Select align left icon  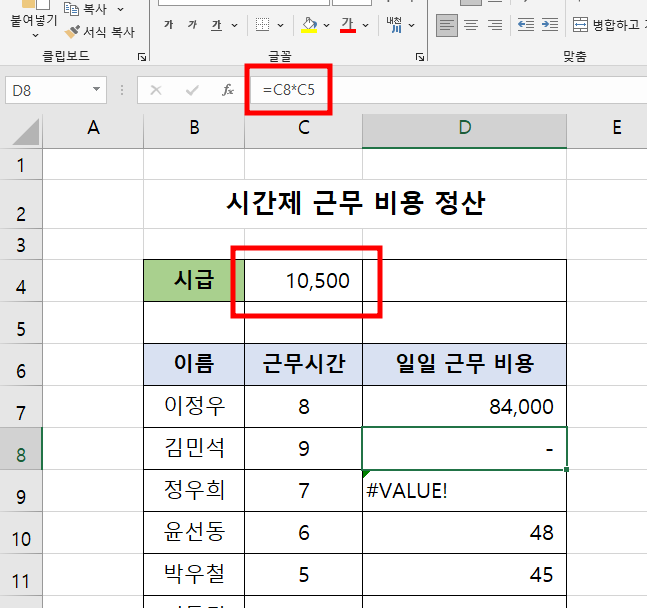pyautogui.click(x=446, y=26)
